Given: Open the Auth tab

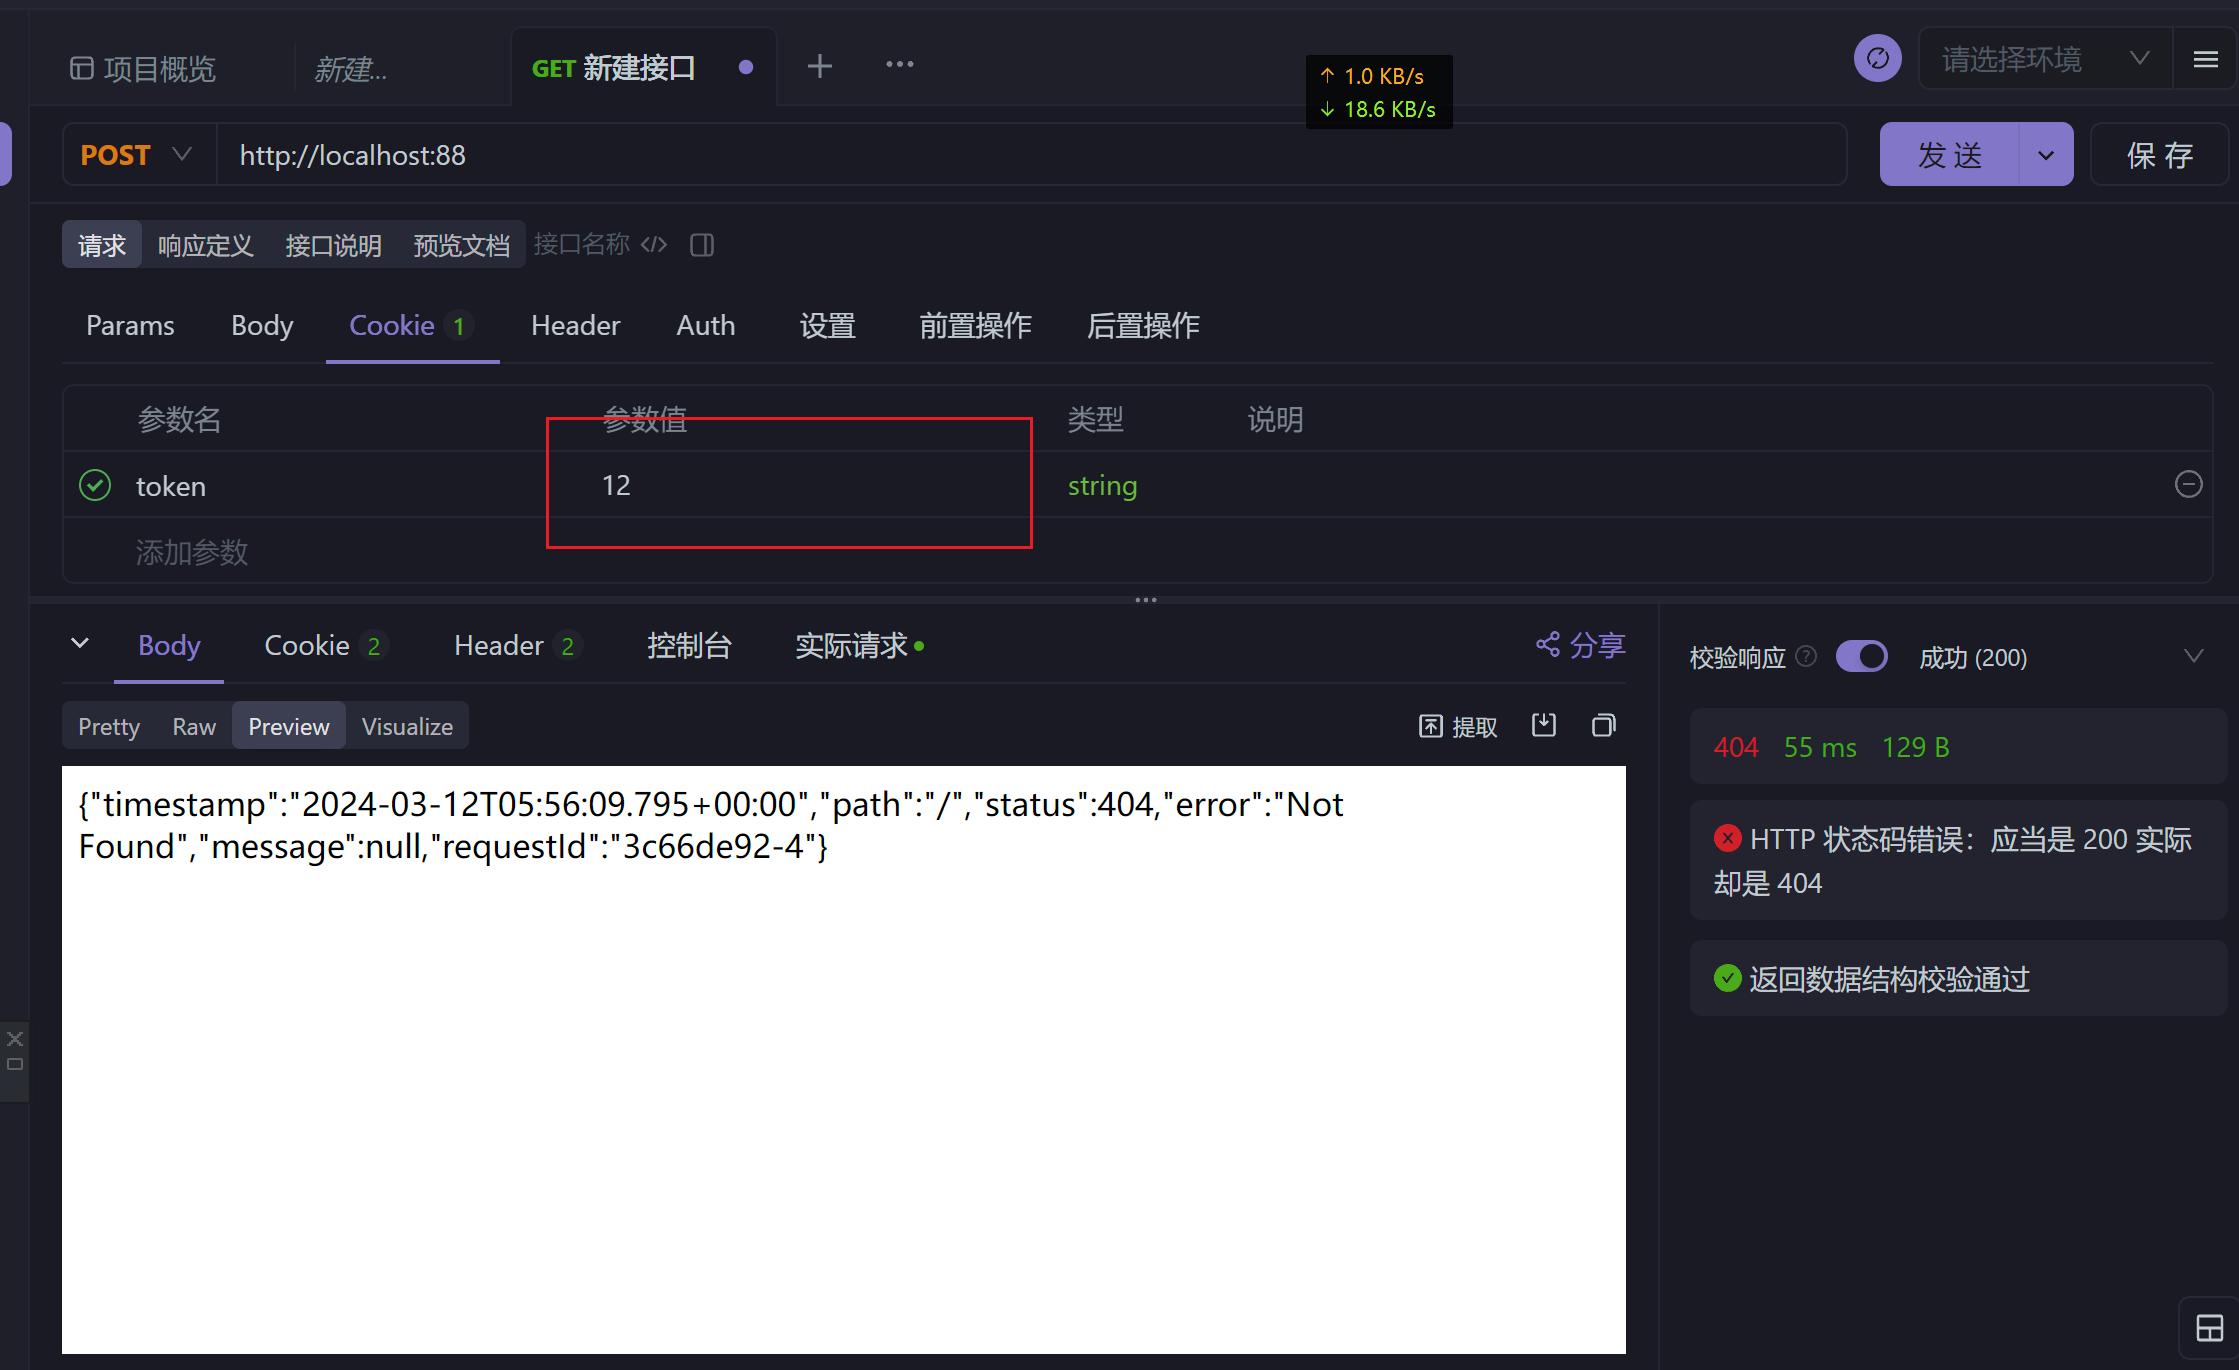Looking at the screenshot, I should click(705, 326).
